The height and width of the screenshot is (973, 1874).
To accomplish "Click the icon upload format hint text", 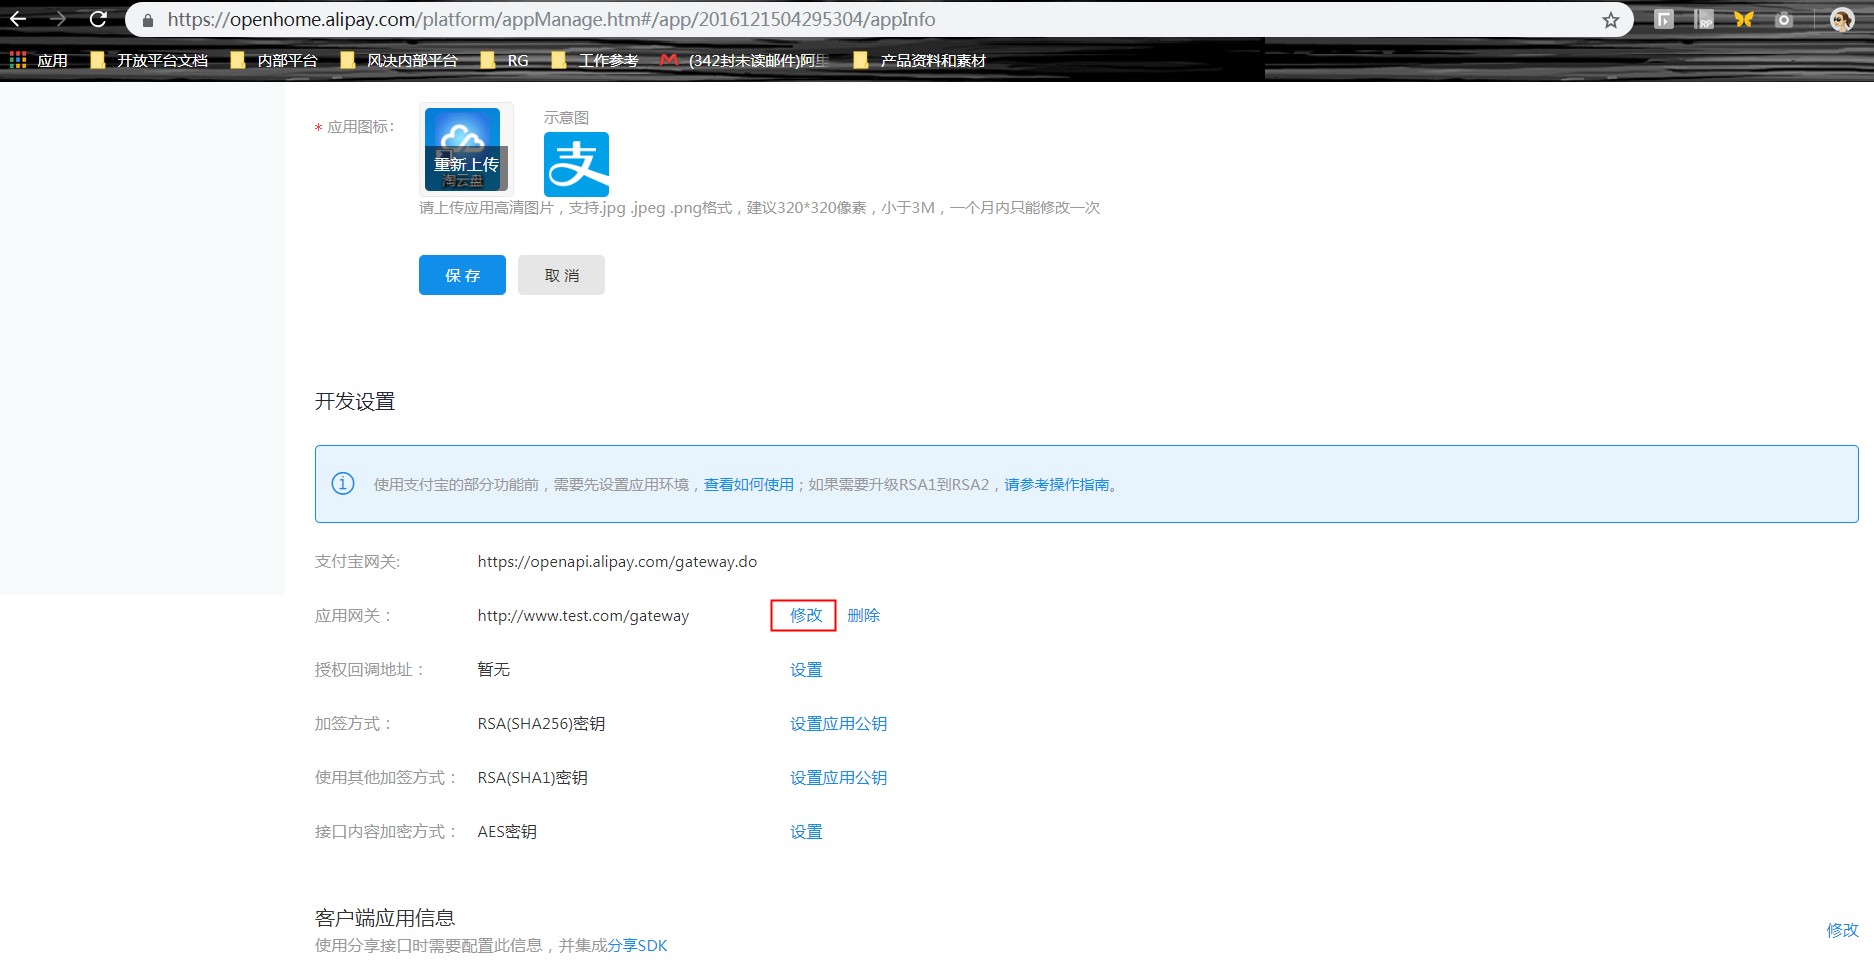I will pos(759,208).
